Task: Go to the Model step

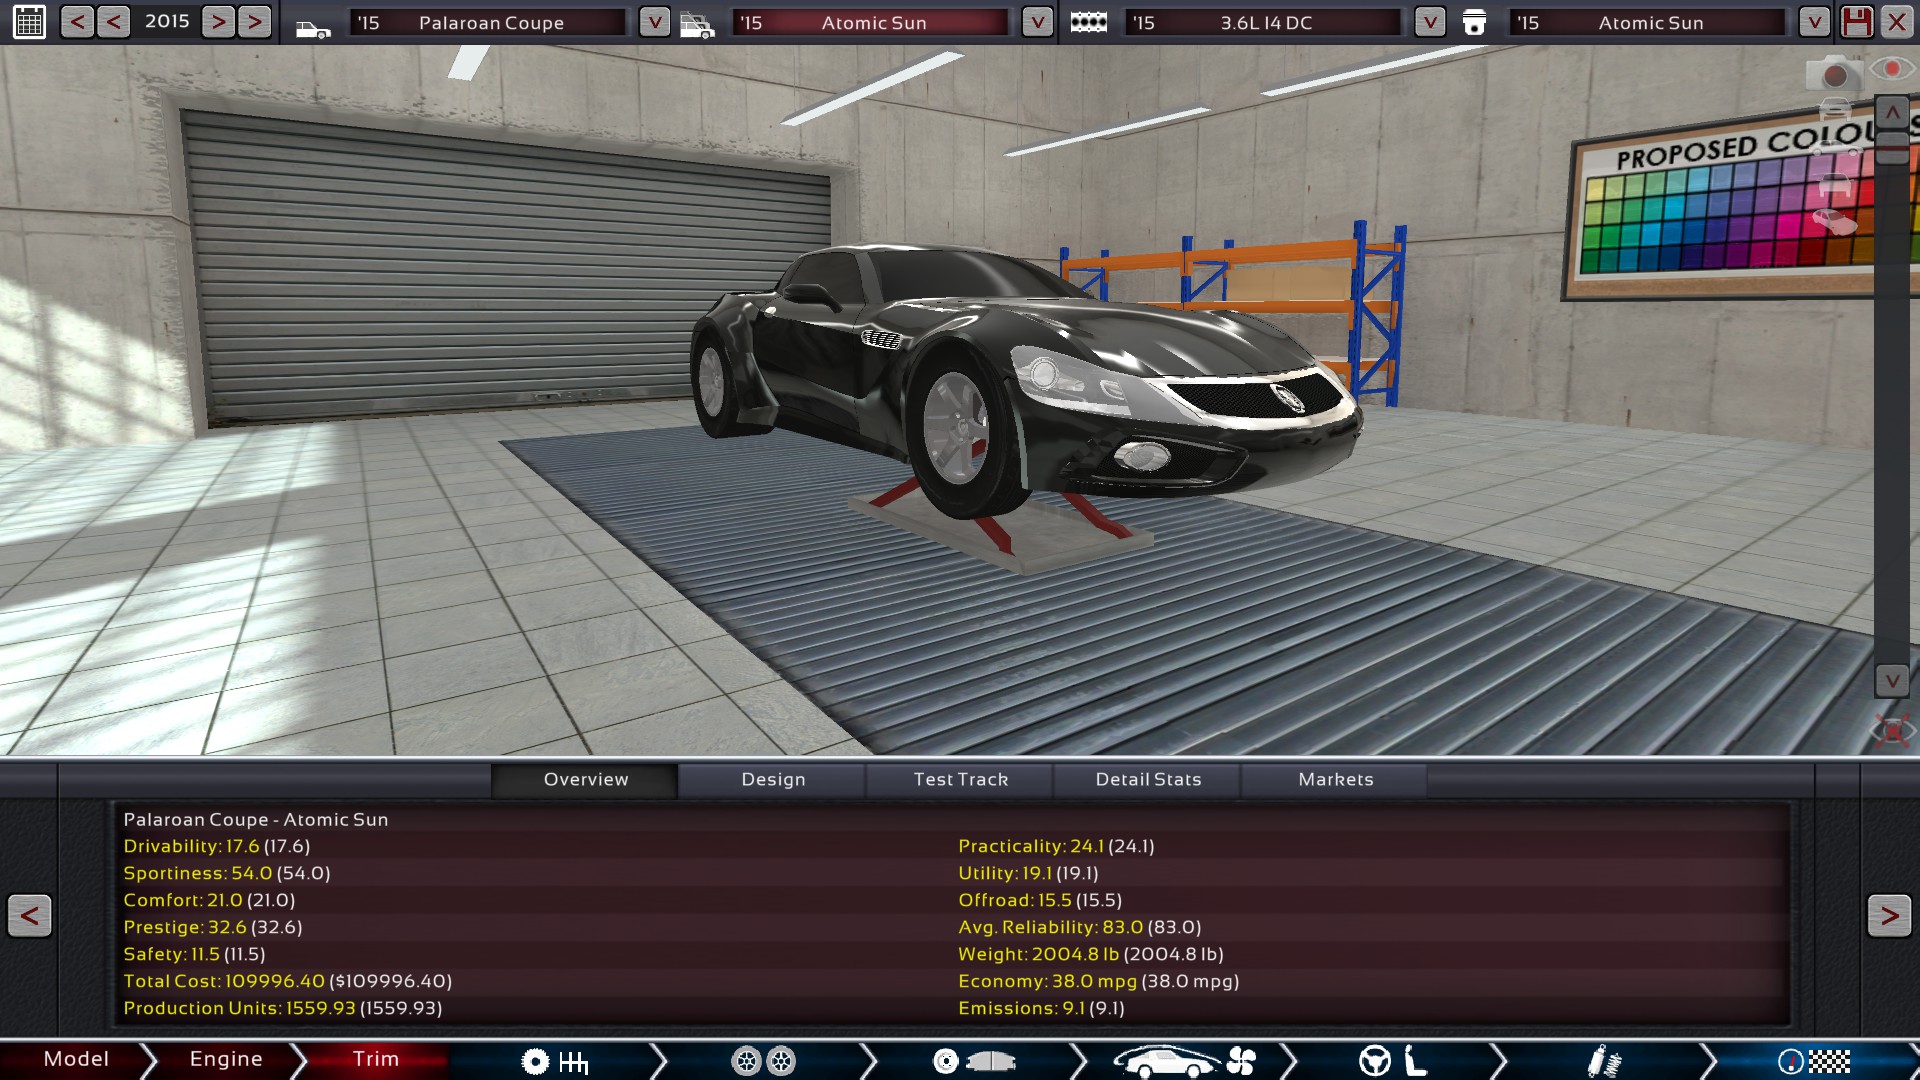Action: tap(76, 1060)
